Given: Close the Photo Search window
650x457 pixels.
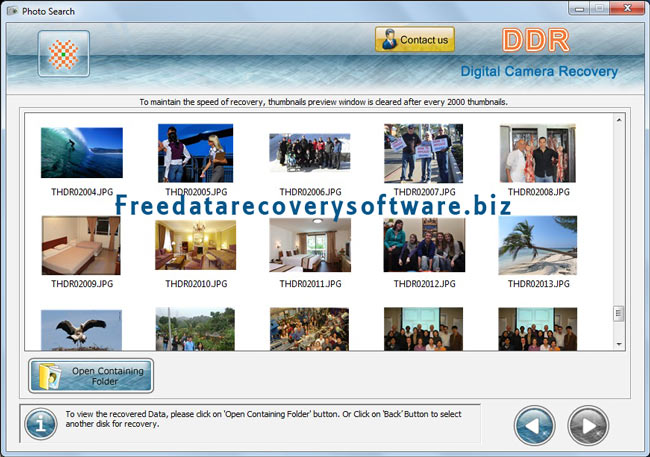Looking at the screenshot, I should 628,8.
